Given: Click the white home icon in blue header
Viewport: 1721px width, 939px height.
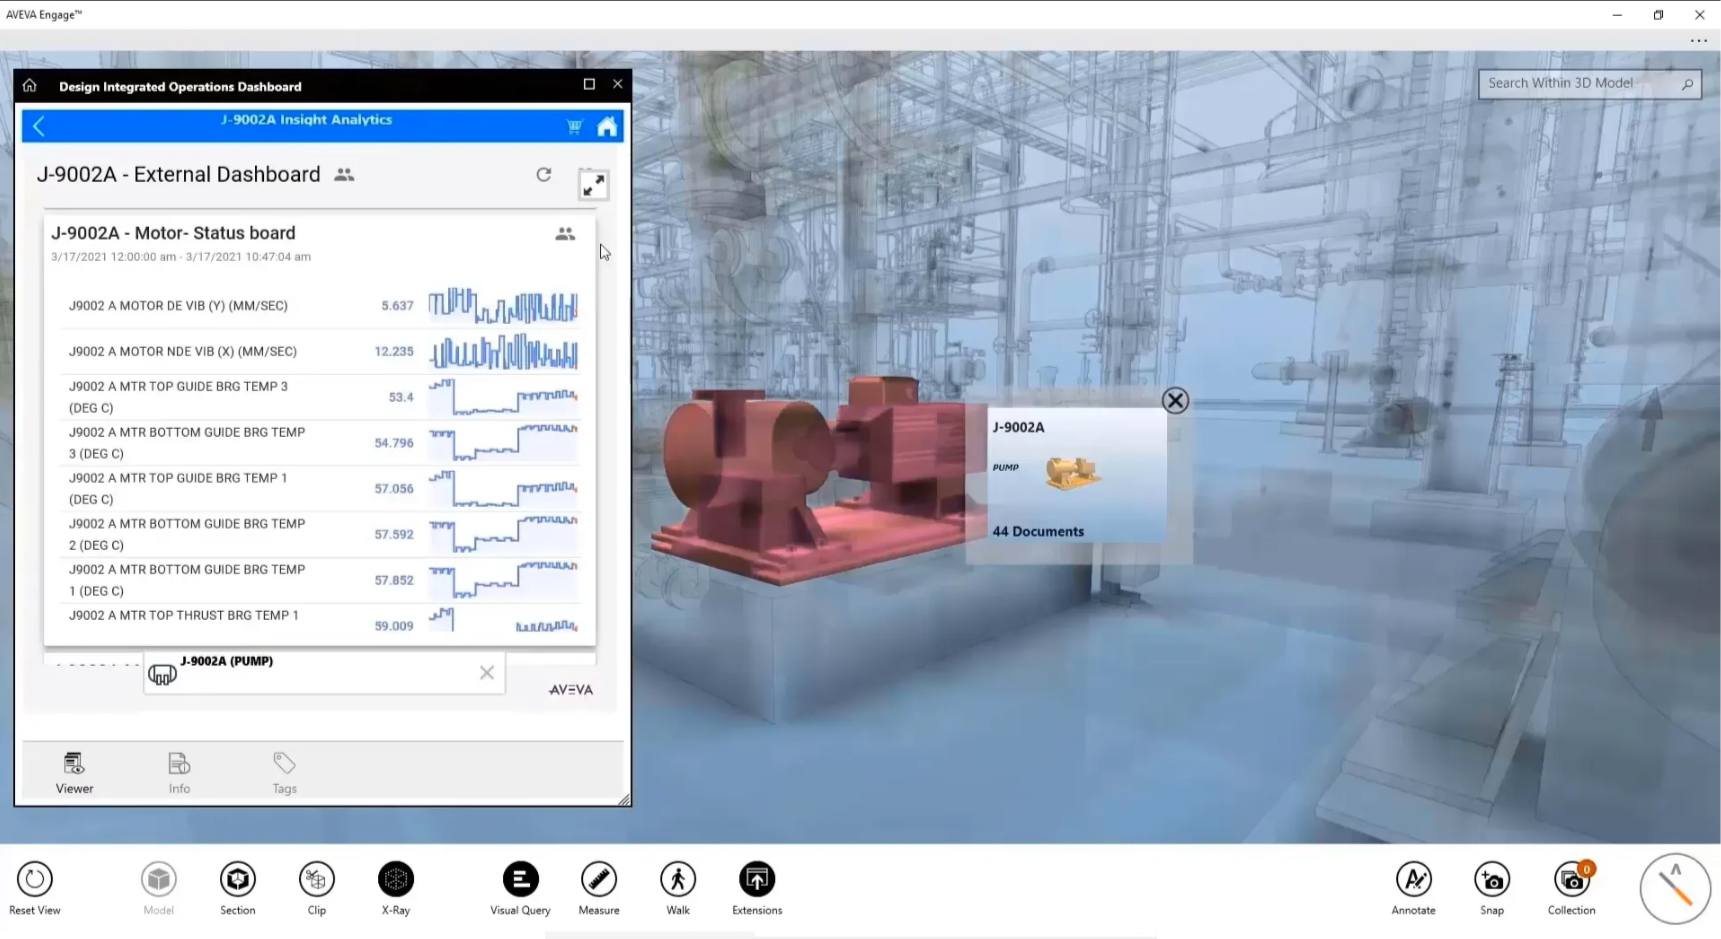Looking at the screenshot, I should point(607,126).
